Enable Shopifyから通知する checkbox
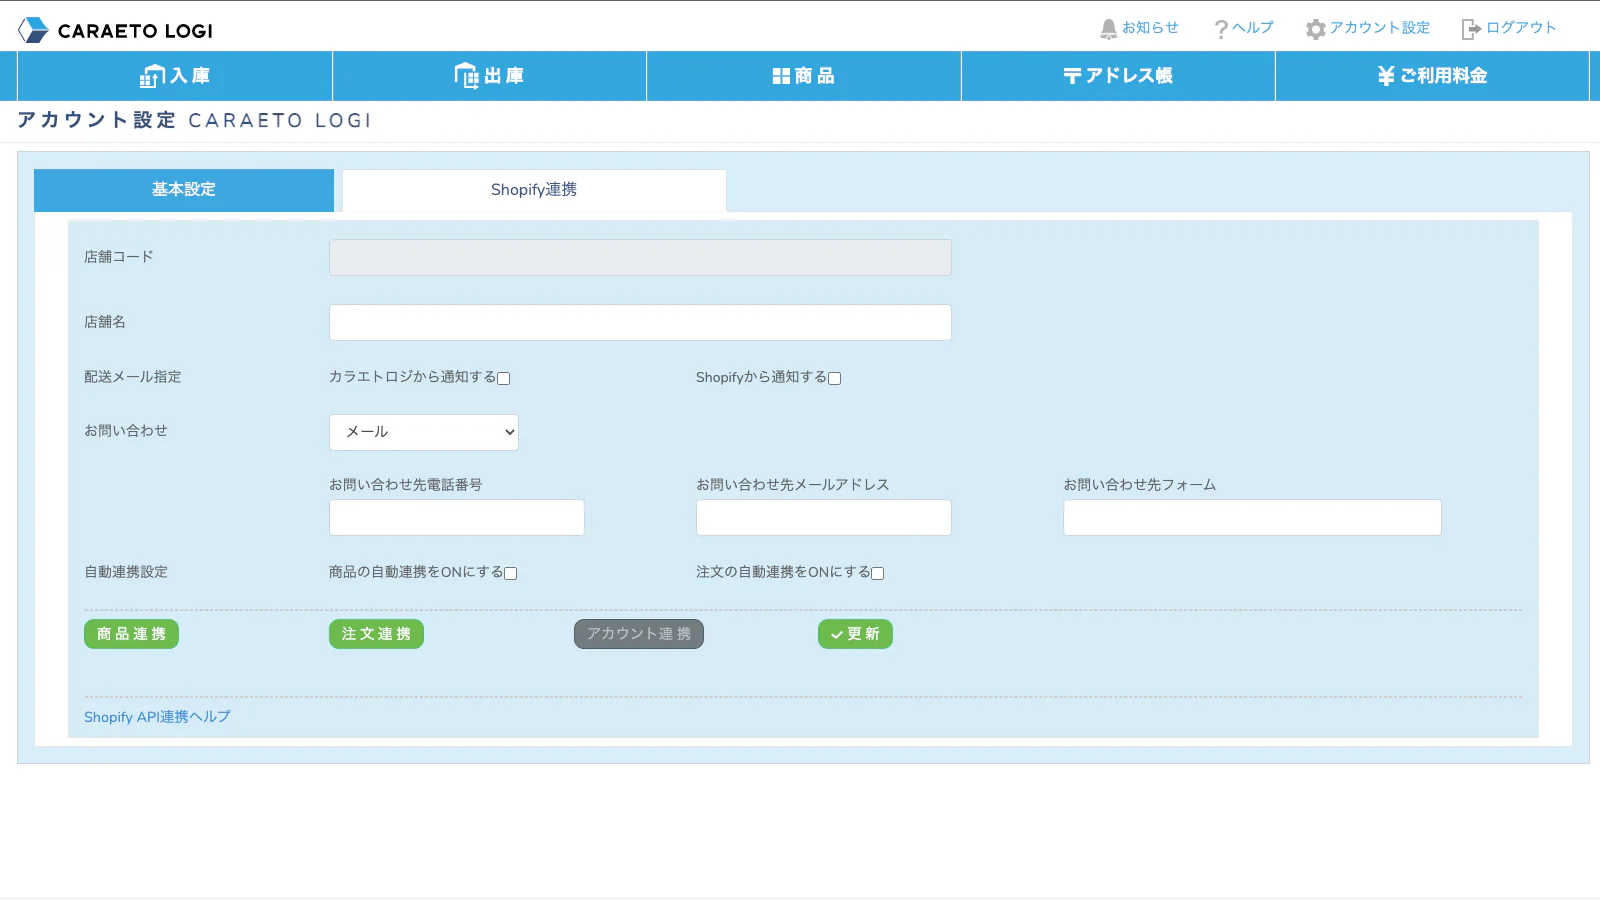This screenshot has height=900, width=1600. pos(835,378)
